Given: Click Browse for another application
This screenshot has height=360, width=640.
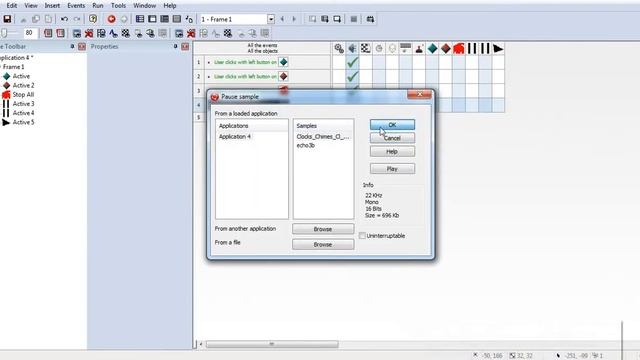Looking at the screenshot, I should click(323, 229).
